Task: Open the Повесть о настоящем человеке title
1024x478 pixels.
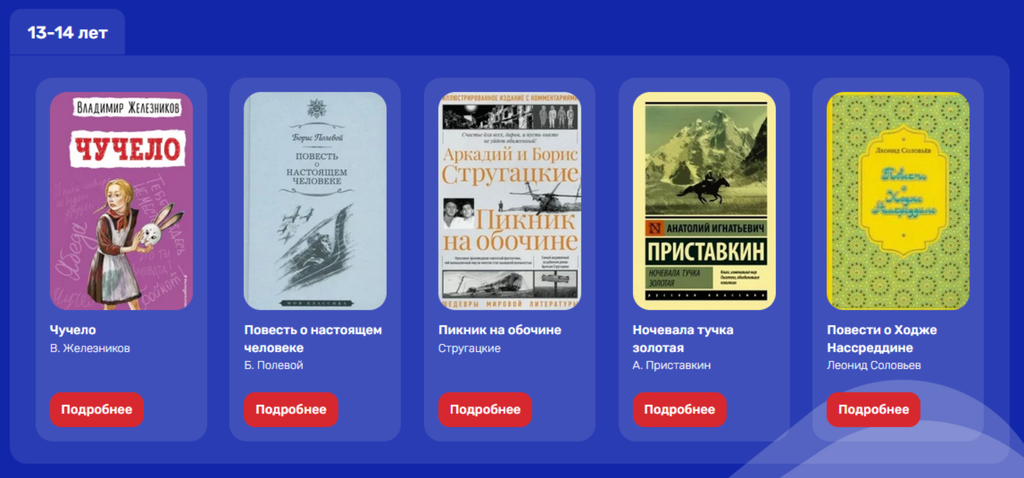Action: [x=313, y=338]
